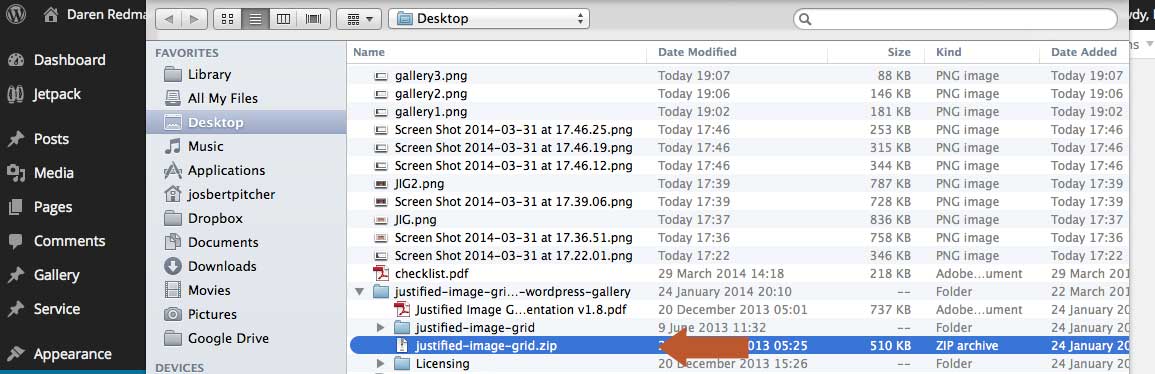Select the justified-image-grid folder row
The image size is (1155, 374).
[738, 328]
